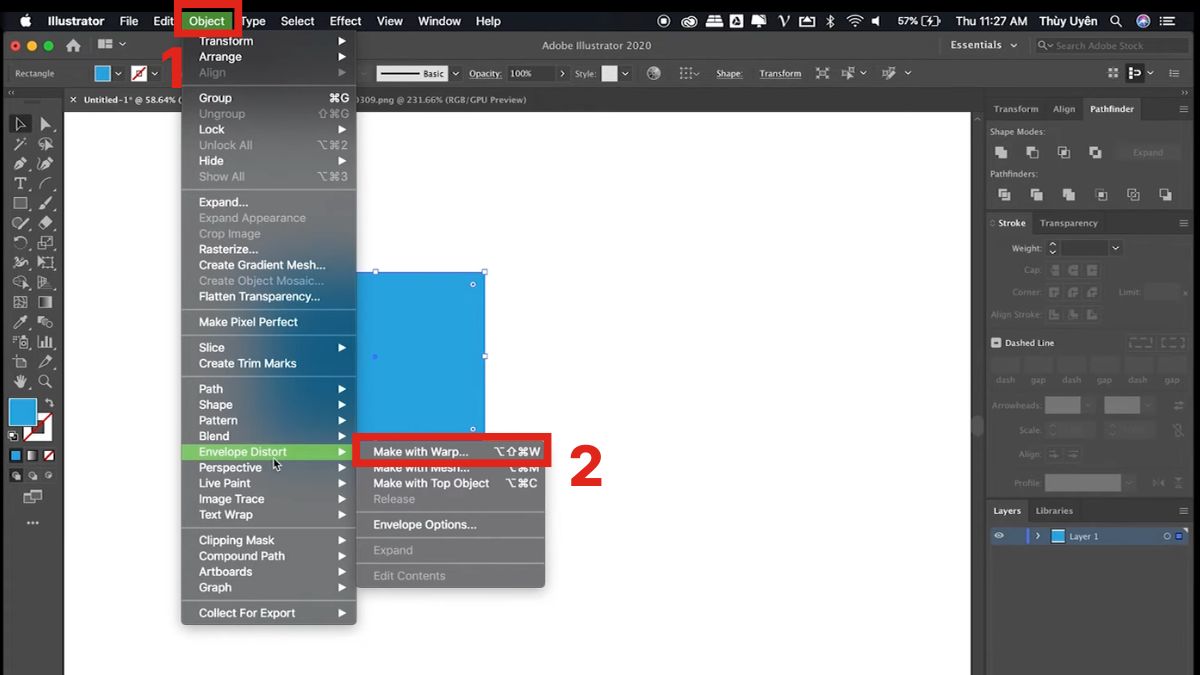The image size is (1200, 675).
Task: Activate the Type tool
Action: (x=20, y=183)
